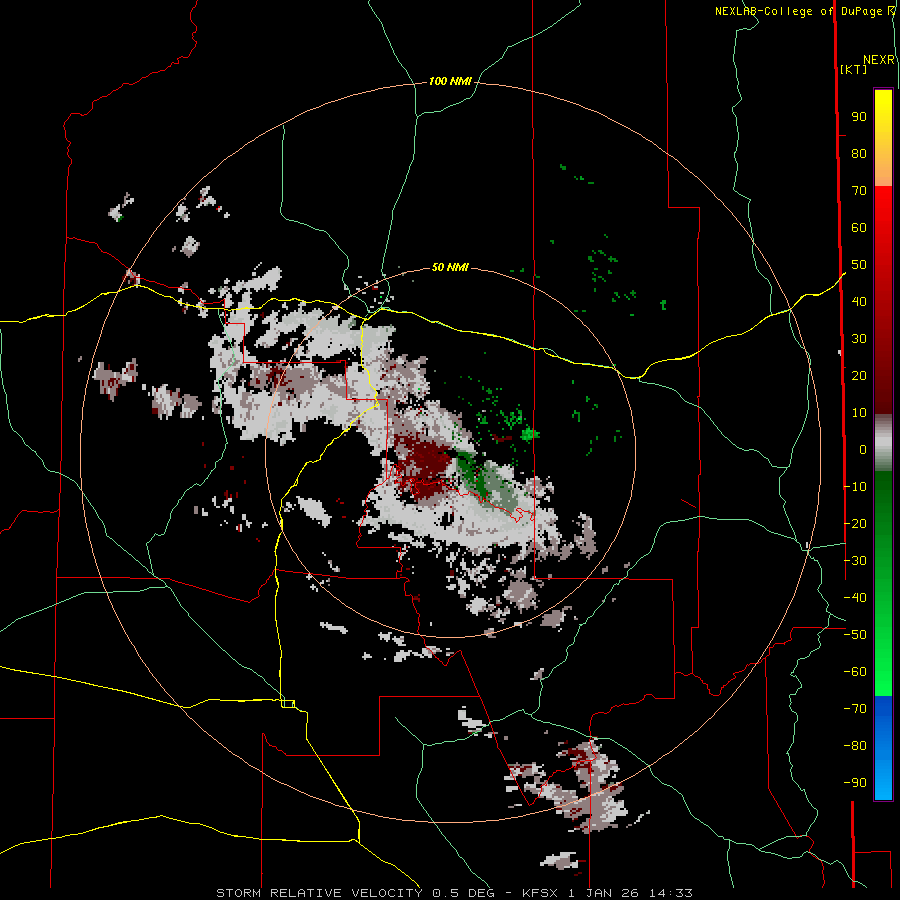This screenshot has height=900, width=900.
Task: Click the -20 scale value
Action: coord(855,524)
